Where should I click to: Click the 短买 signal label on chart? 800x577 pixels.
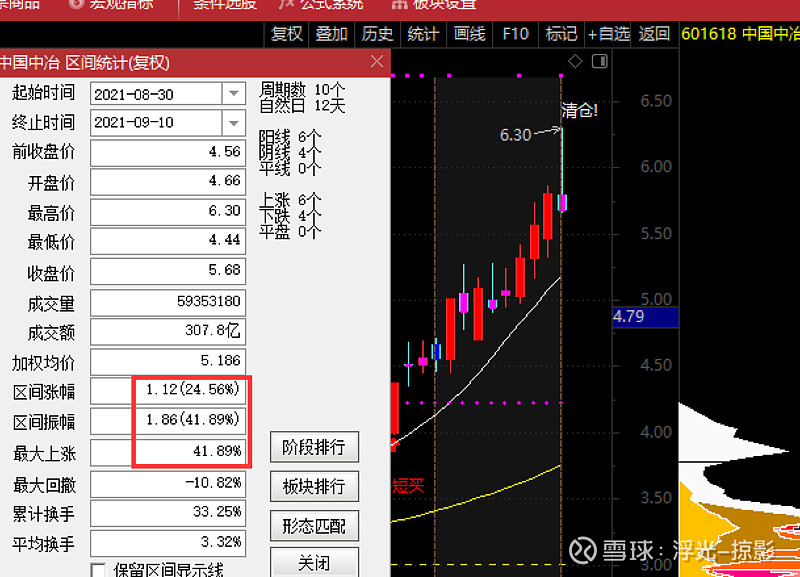point(408,485)
